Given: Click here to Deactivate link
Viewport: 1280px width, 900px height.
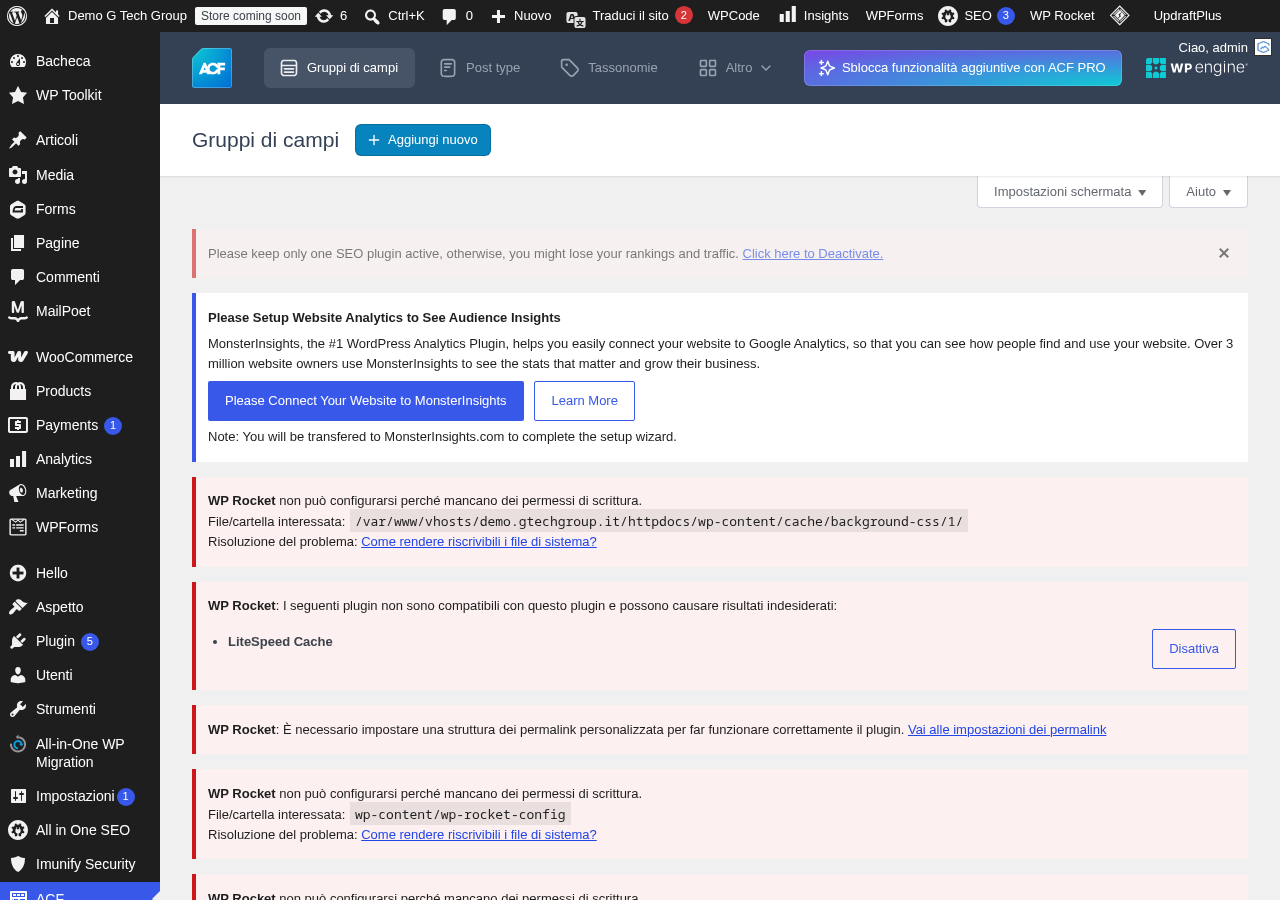Looking at the screenshot, I should click(813, 254).
